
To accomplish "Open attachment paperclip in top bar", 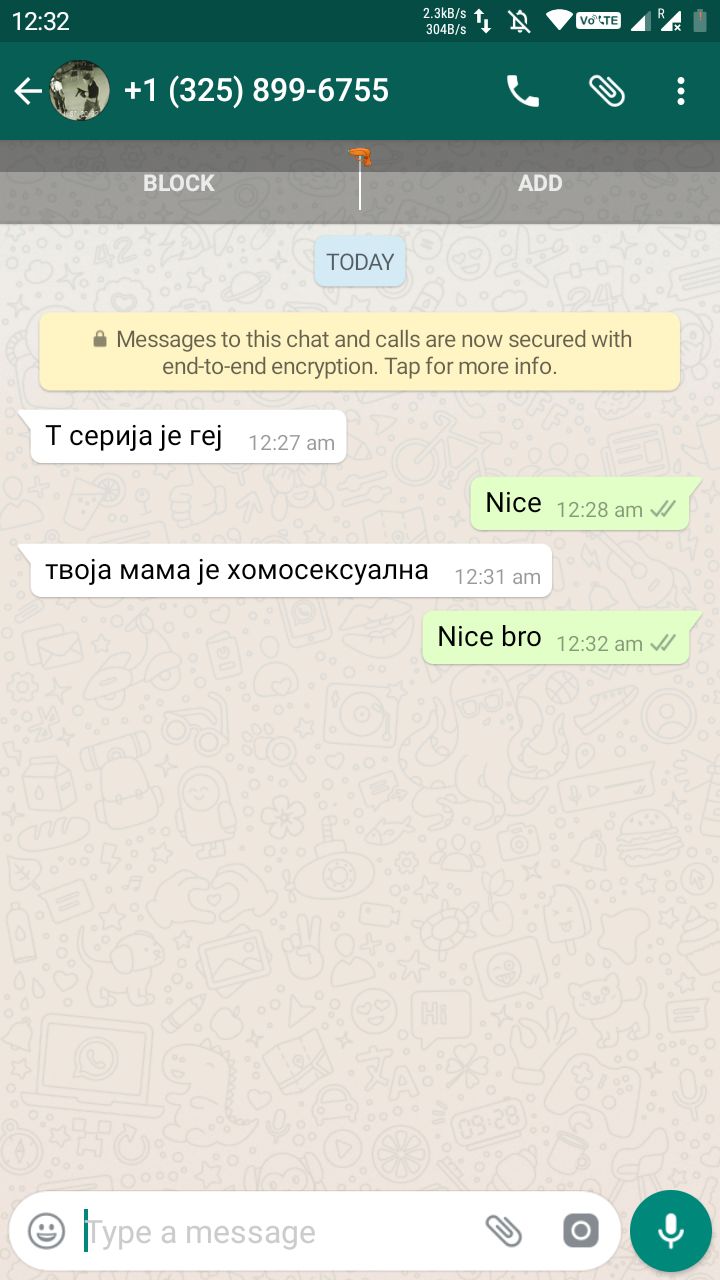I will coord(606,91).
